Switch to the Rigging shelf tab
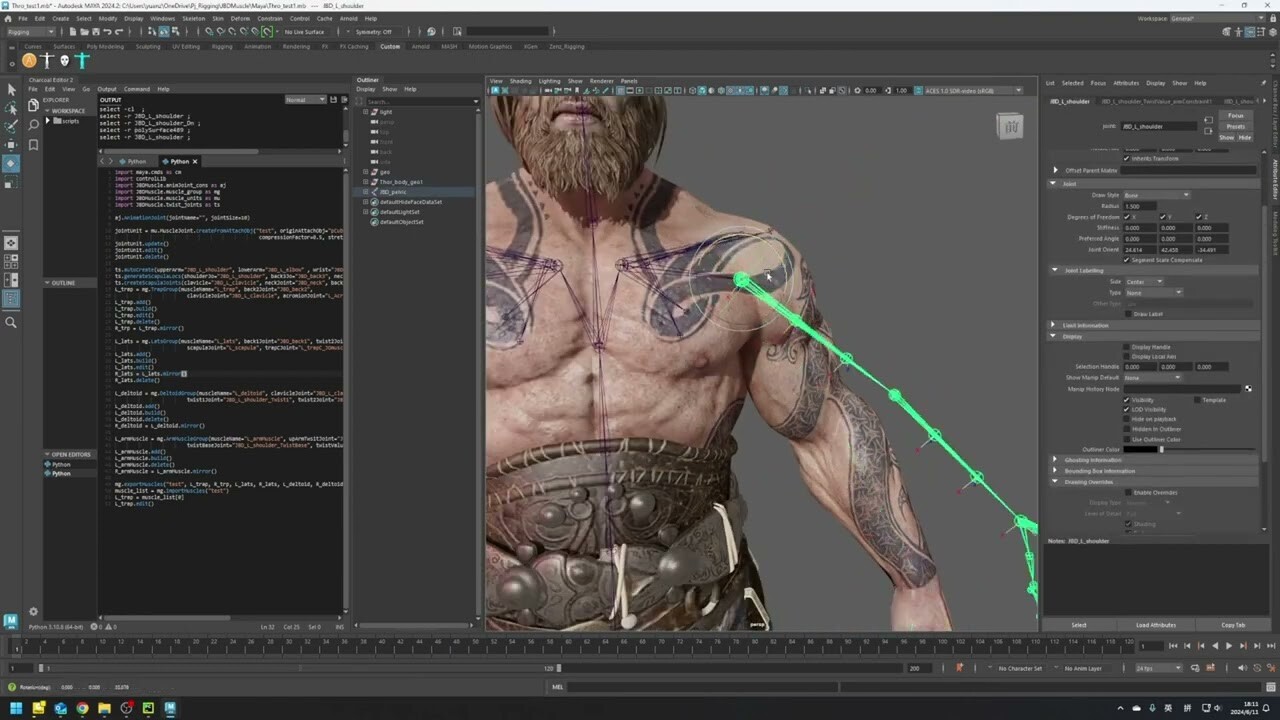This screenshot has height=720, width=1280. [x=223, y=46]
